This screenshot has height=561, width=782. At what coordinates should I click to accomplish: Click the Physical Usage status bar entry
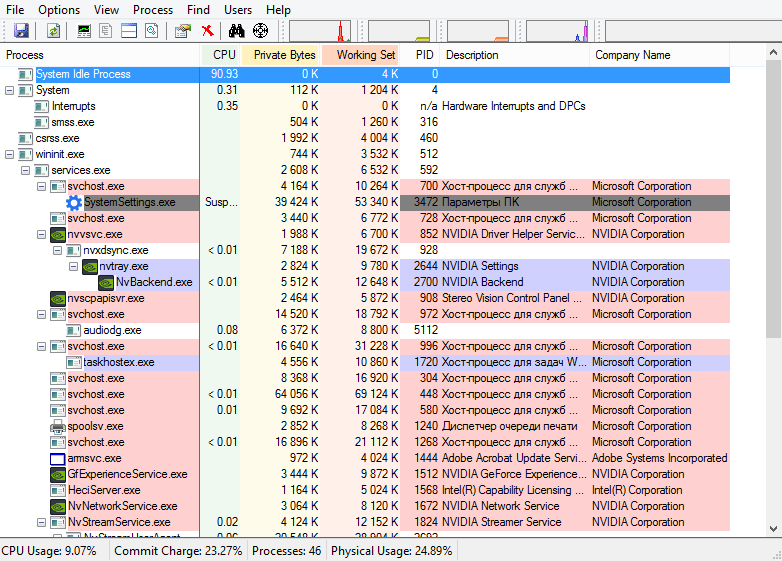point(391,551)
